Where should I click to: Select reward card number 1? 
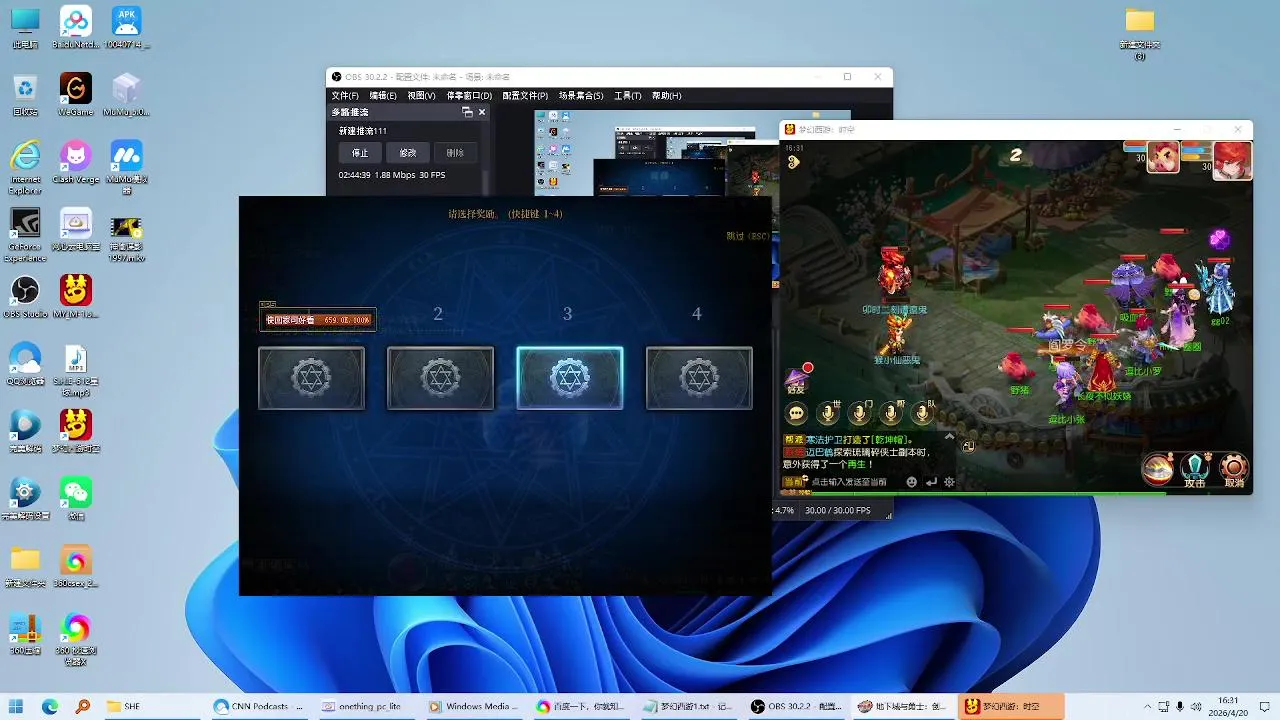click(x=311, y=378)
